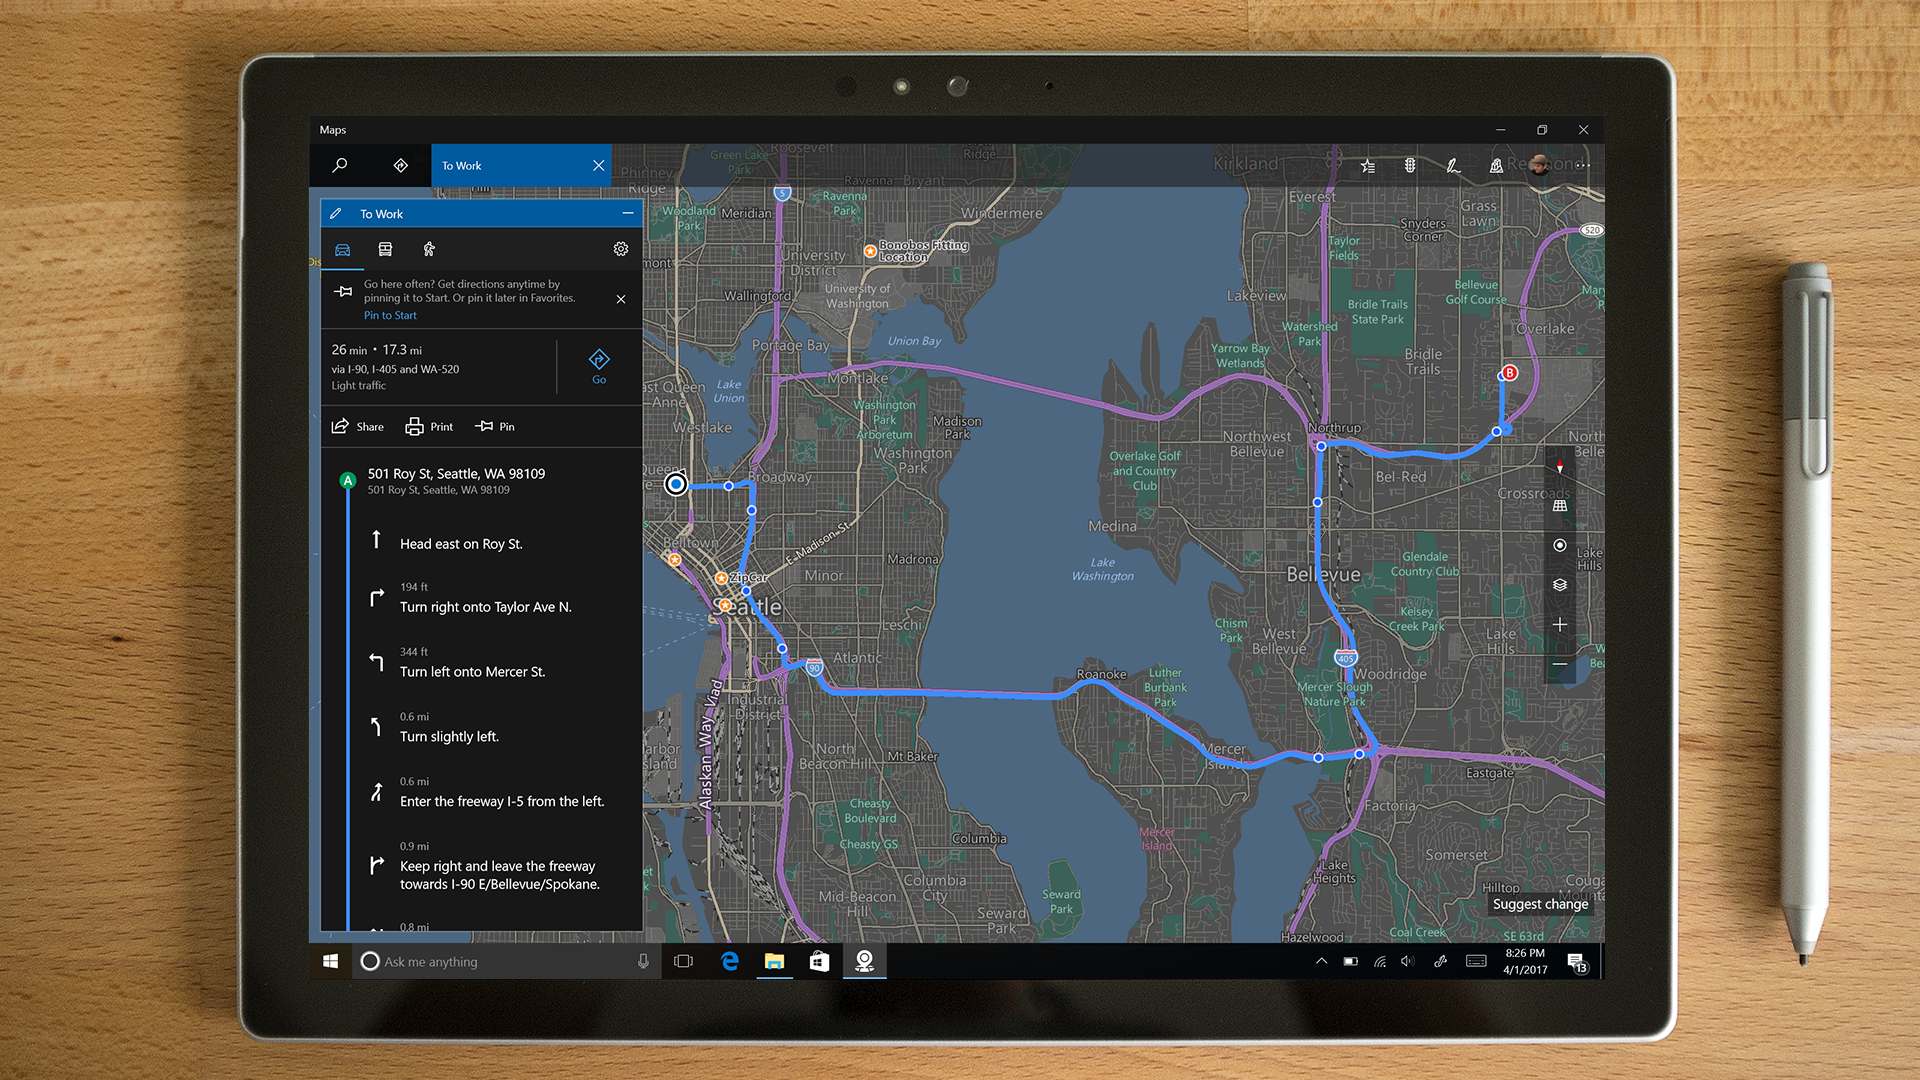Open clock showing 8:26 PM
This screenshot has height=1080, width=1920.
[x=1525, y=961]
